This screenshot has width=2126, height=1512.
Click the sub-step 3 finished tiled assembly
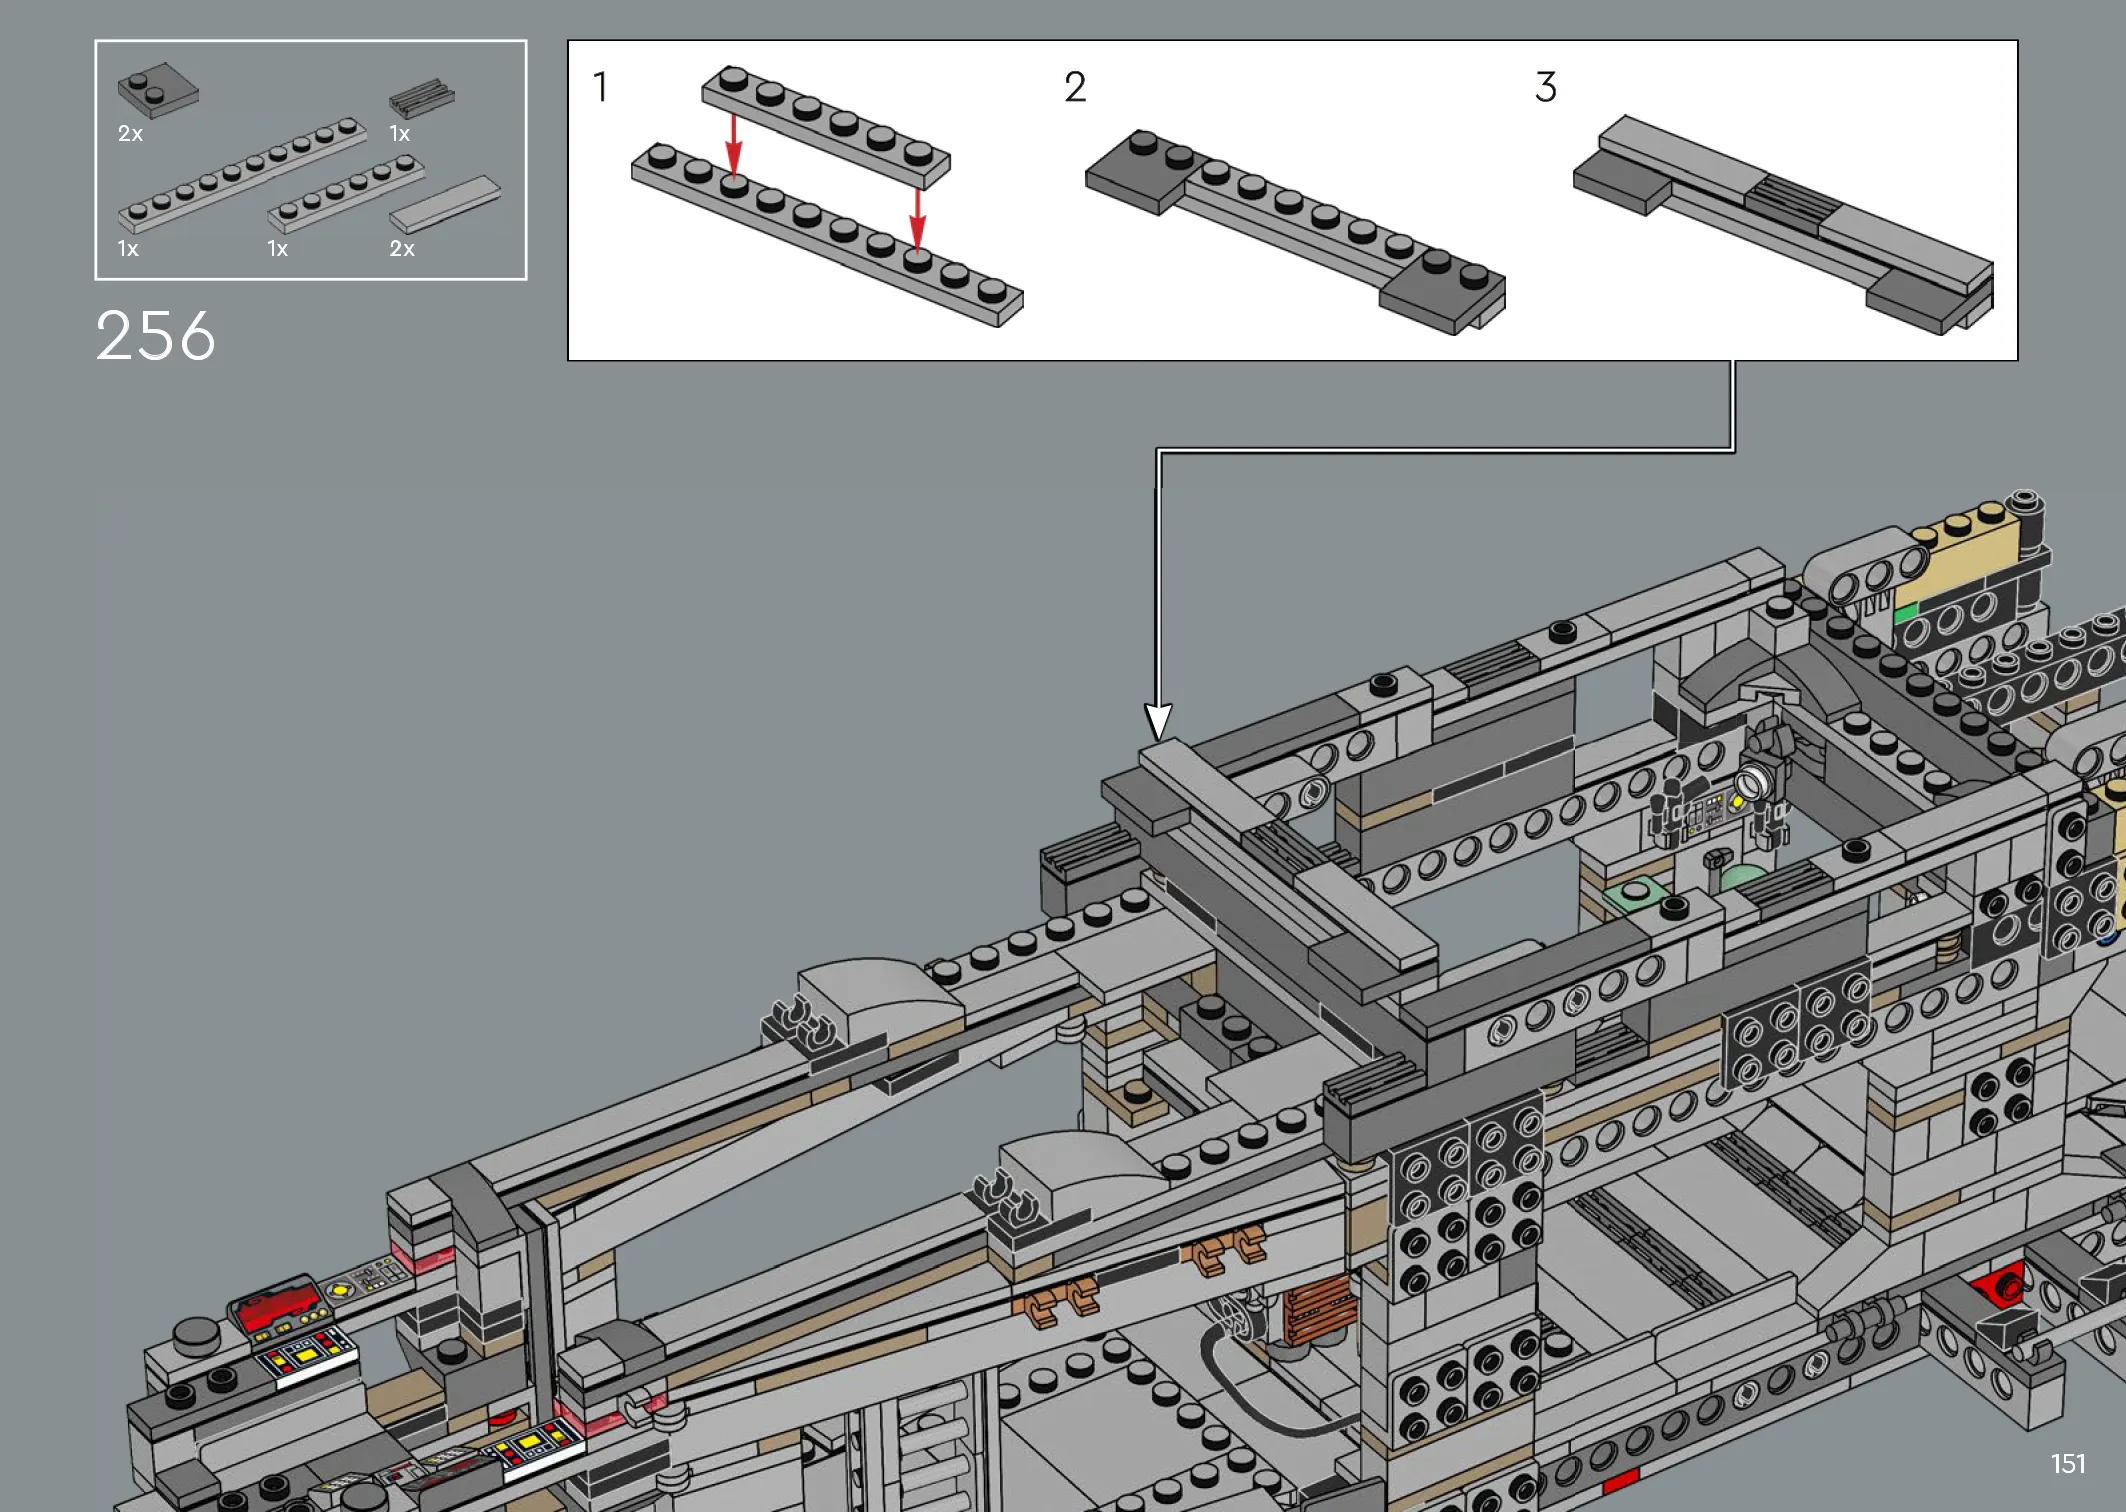point(1783,225)
